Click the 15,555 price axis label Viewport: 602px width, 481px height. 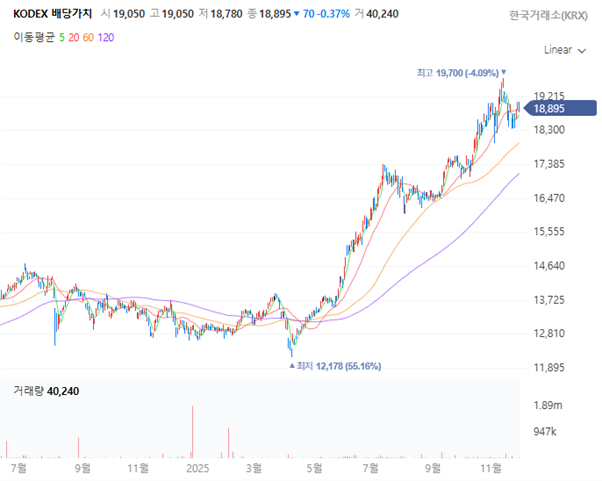tap(549, 231)
